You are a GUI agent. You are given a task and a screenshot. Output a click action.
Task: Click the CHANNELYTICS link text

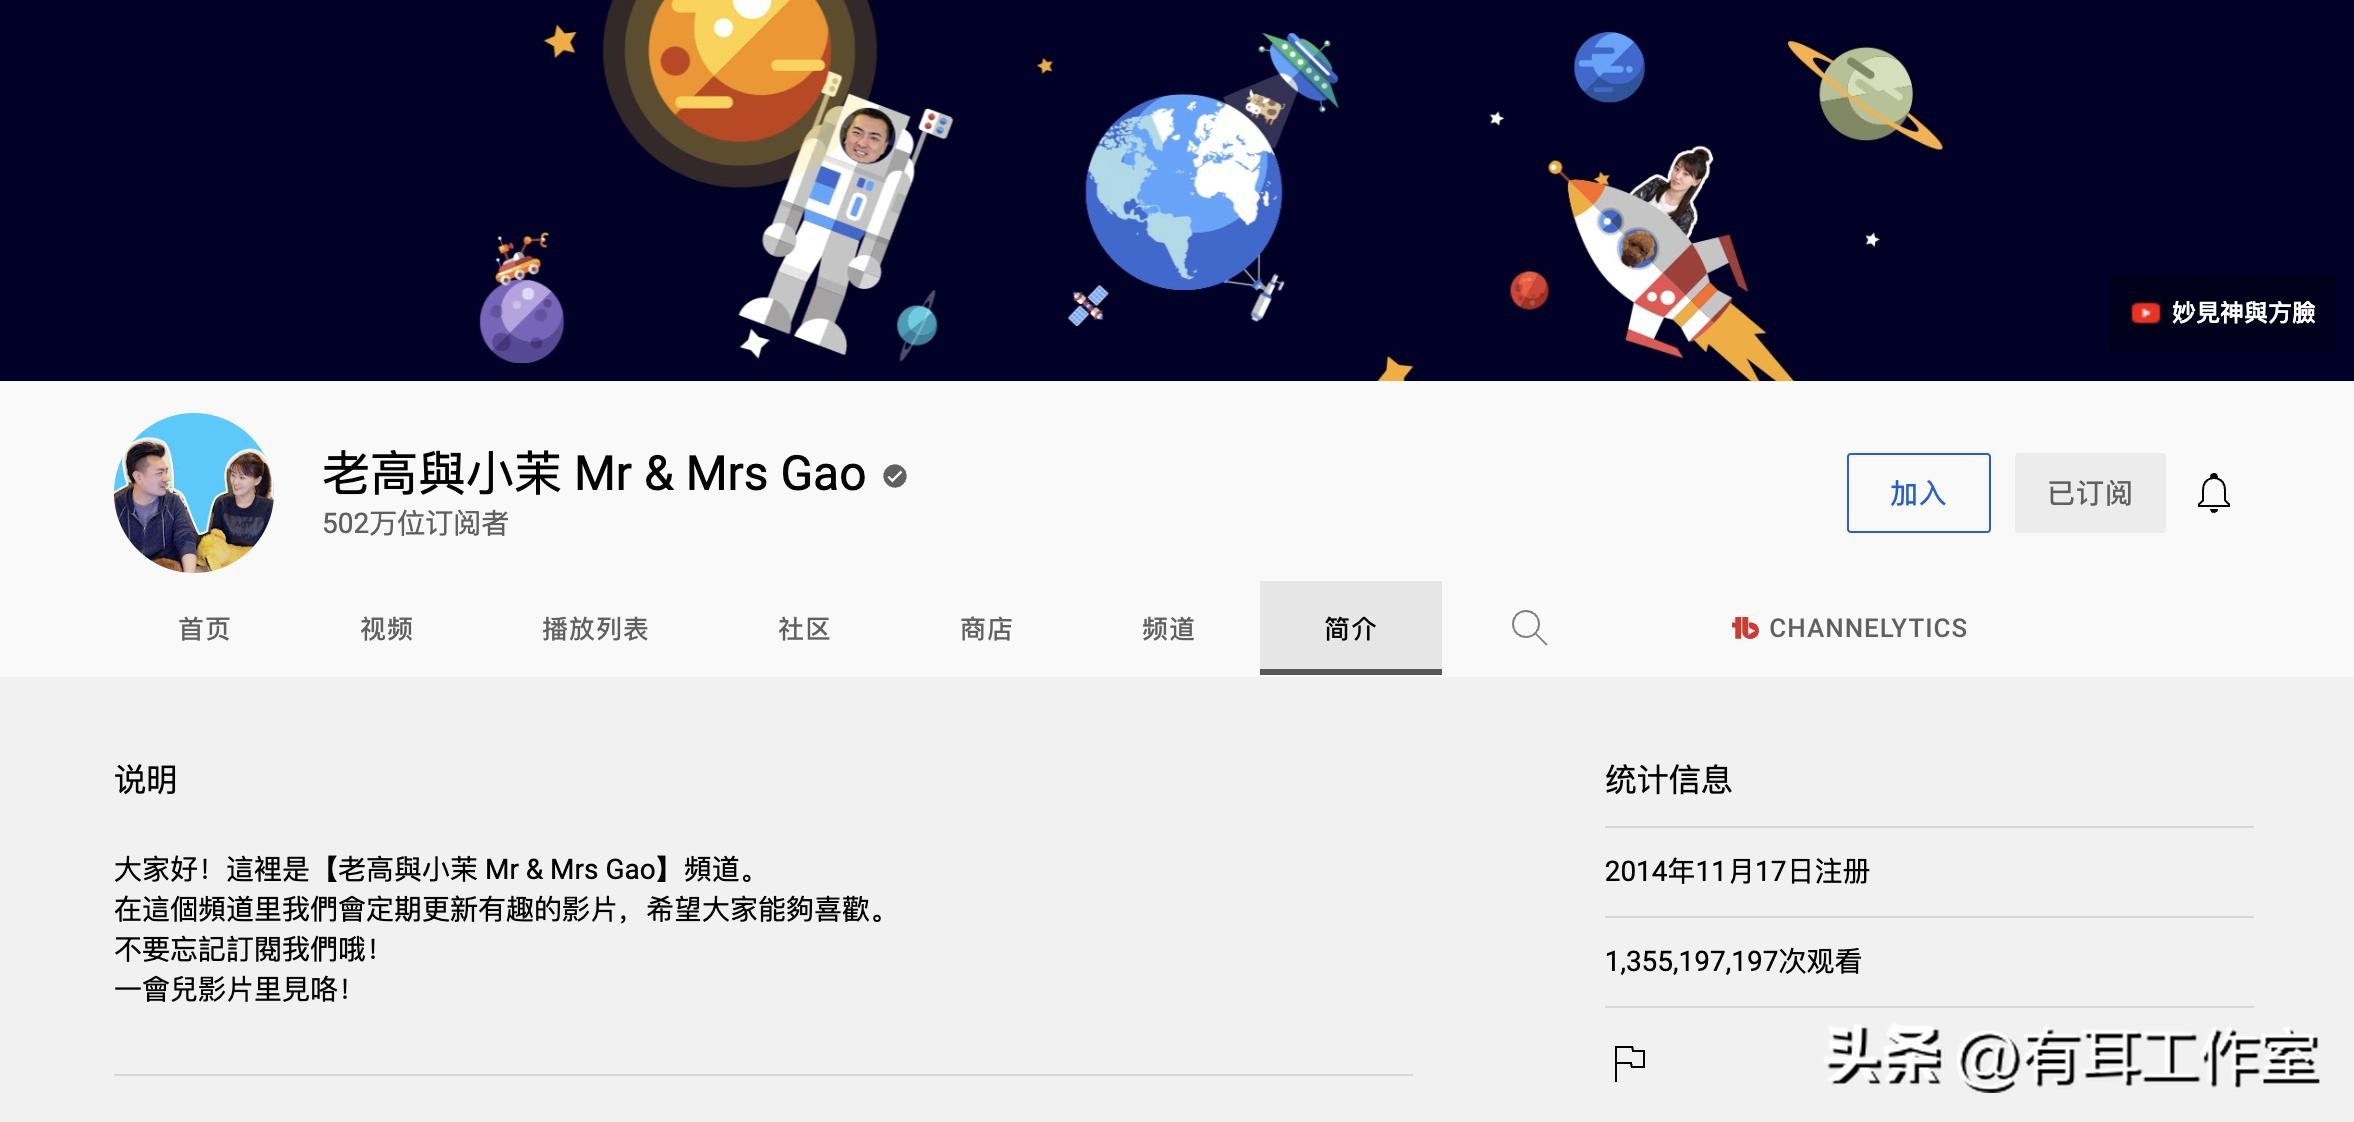(x=1868, y=628)
